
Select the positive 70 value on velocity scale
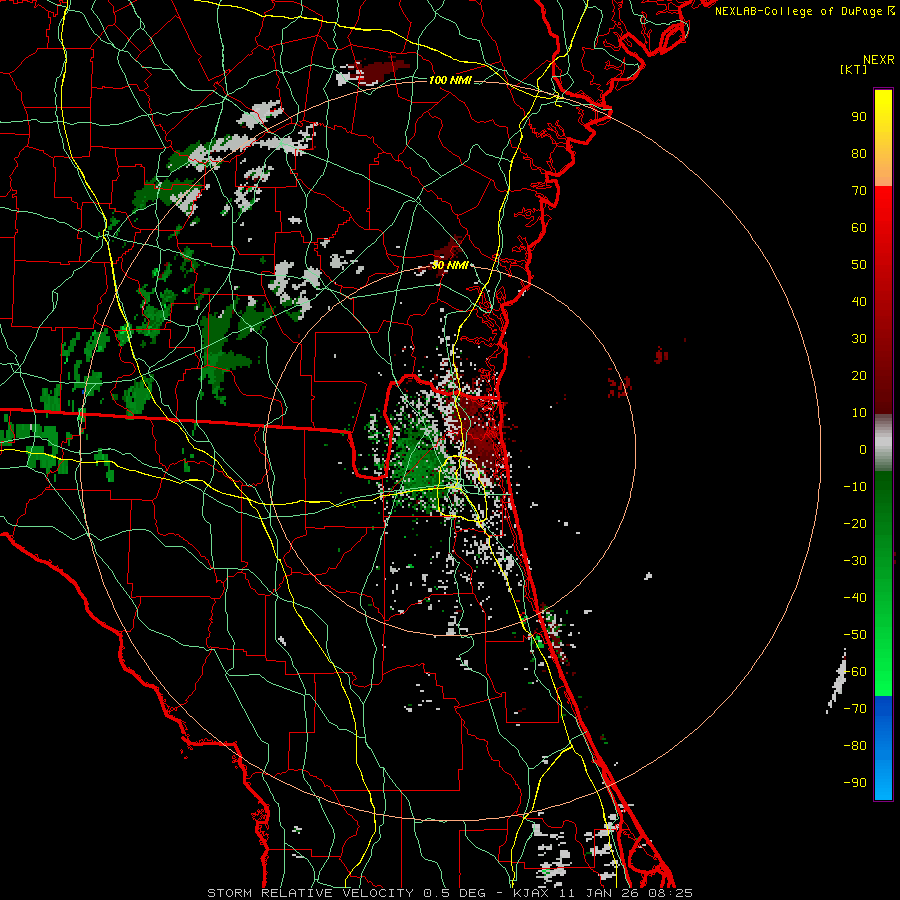click(859, 191)
